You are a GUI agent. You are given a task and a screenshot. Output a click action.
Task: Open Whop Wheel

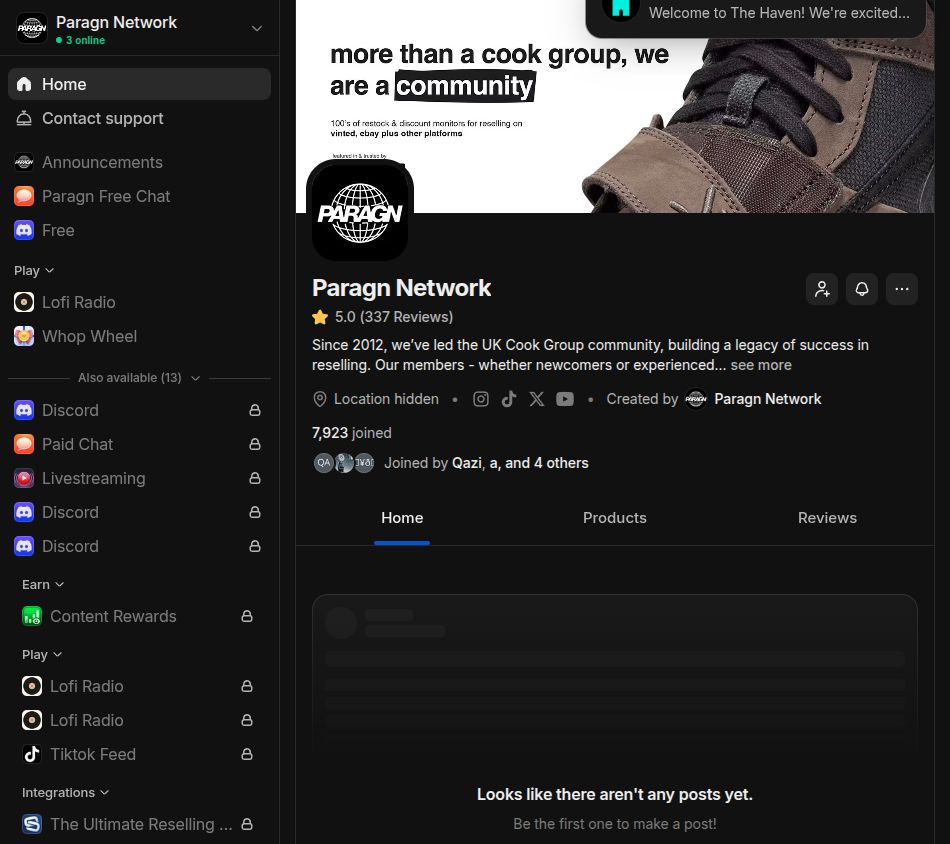coord(139,336)
